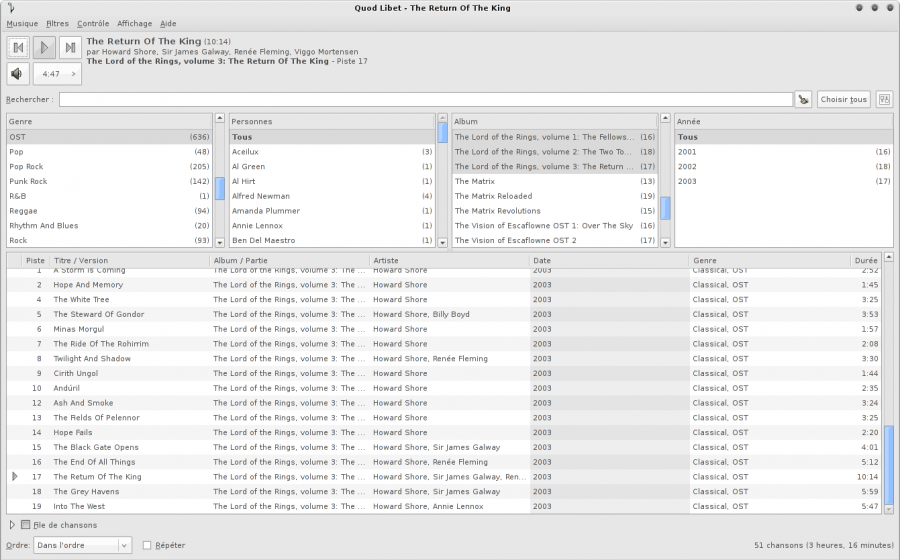Select Aceilux in Personnes
Viewport: 900px width, 560px height.
pyautogui.click(x=332, y=152)
